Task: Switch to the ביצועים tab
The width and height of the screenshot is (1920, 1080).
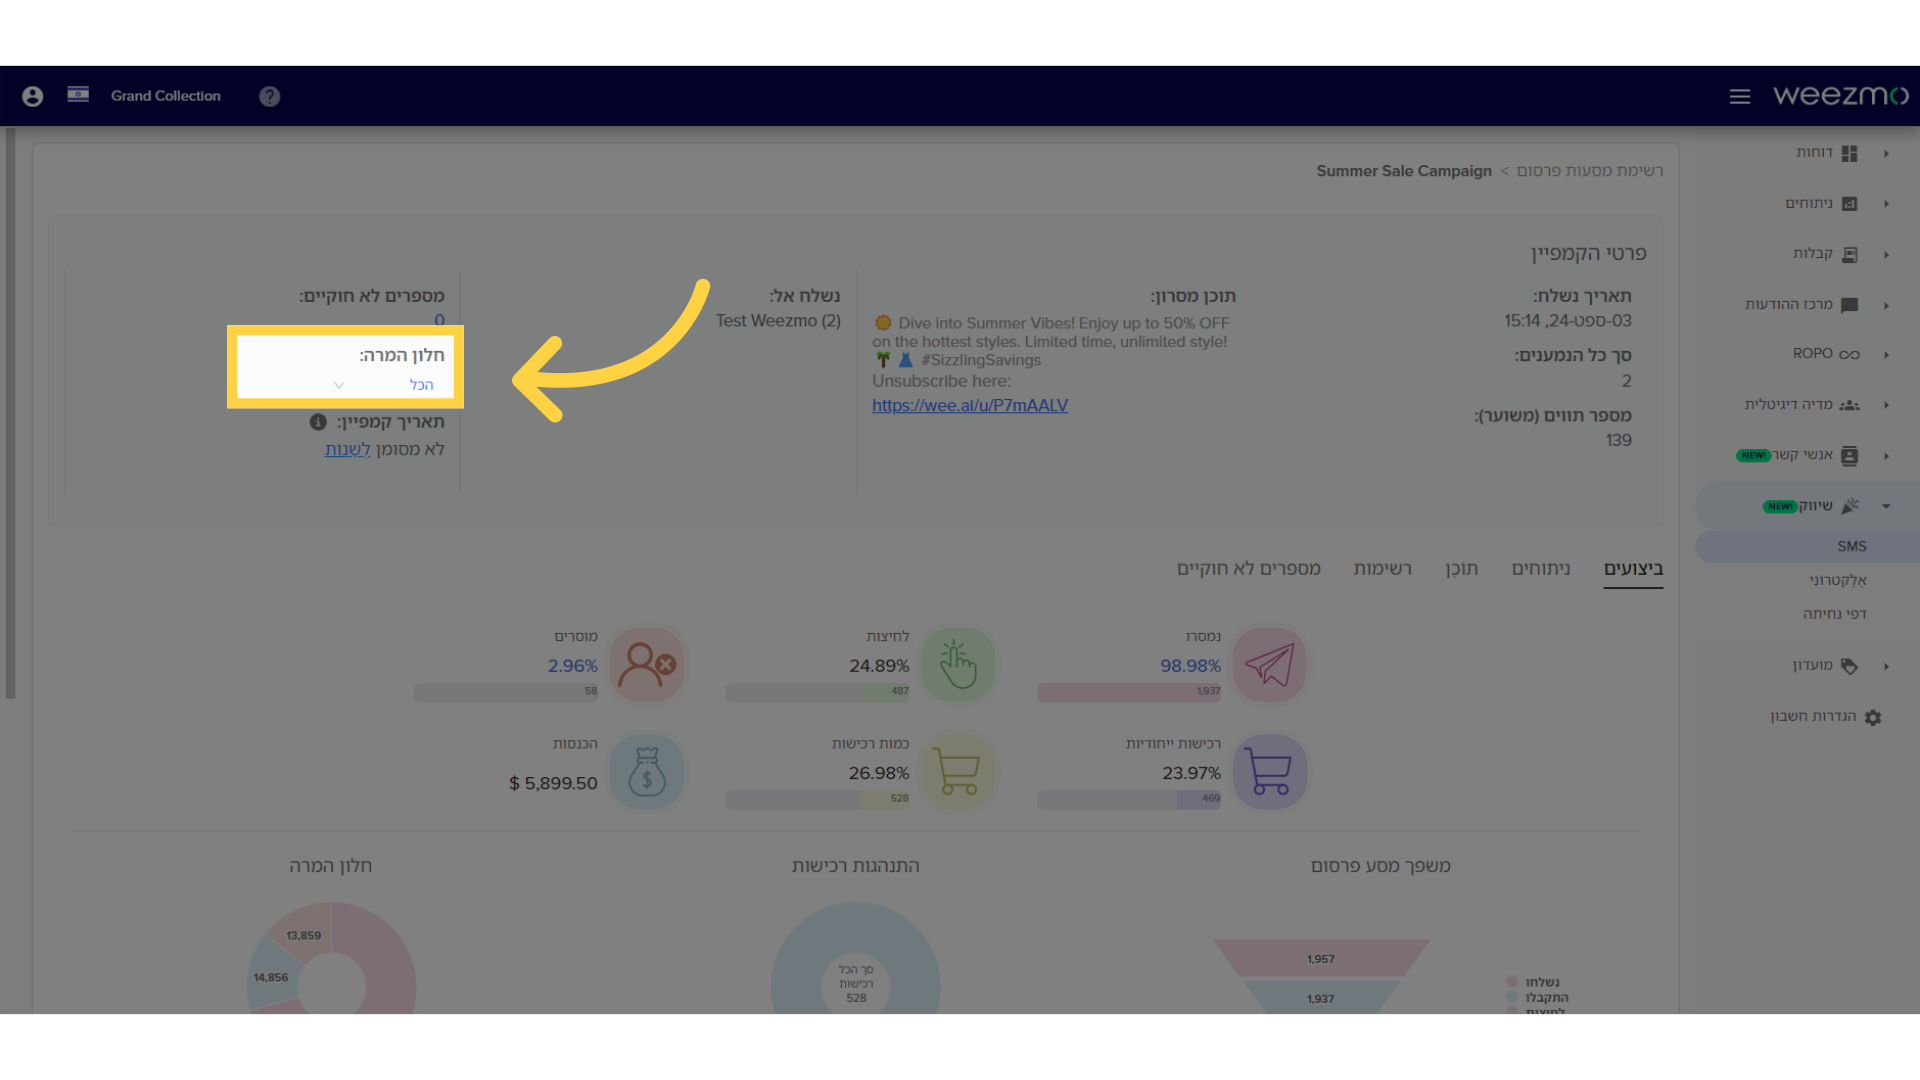Action: click(x=1633, y=569)
